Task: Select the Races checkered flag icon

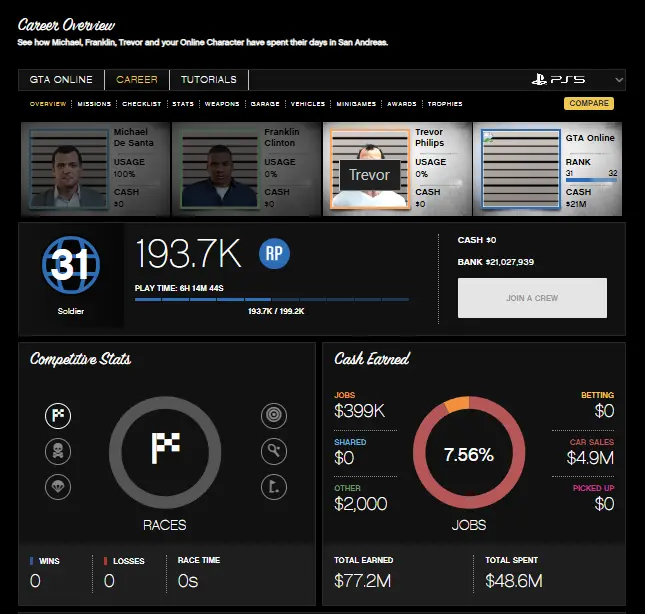Action: click(x=58, y=416)
